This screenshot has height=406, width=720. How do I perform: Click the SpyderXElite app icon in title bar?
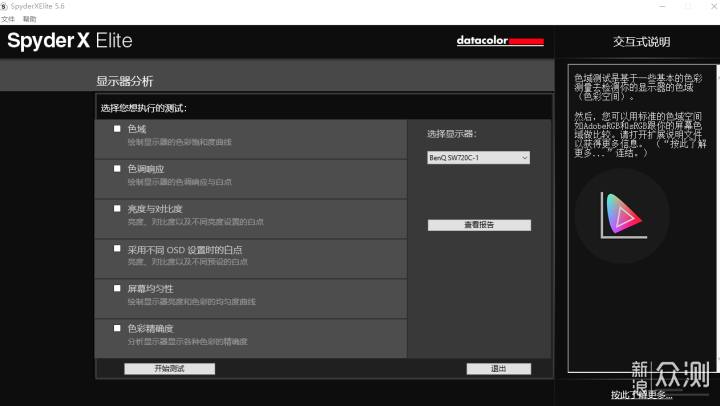point(4,6)
